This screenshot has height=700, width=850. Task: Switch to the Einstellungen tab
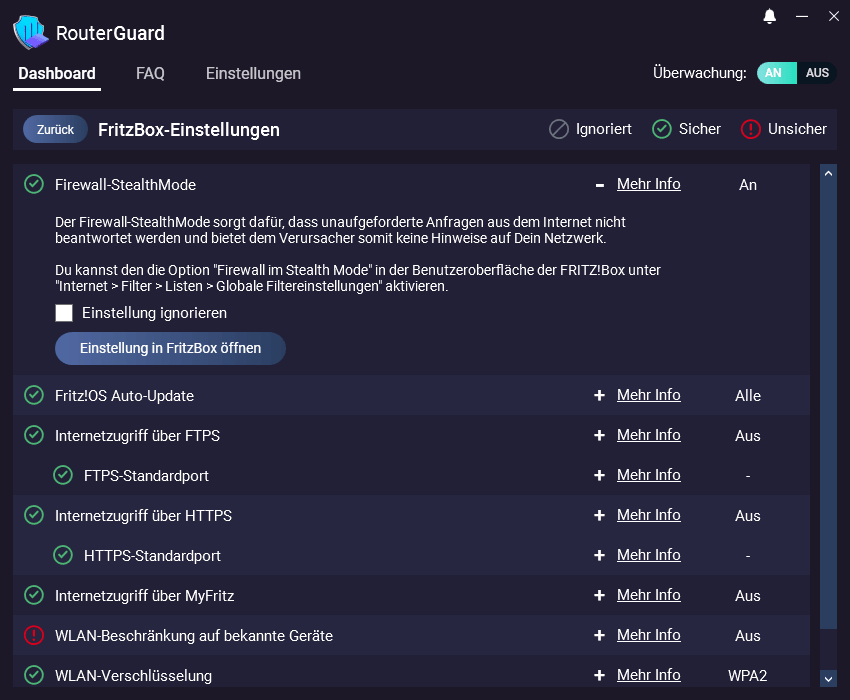253,73
